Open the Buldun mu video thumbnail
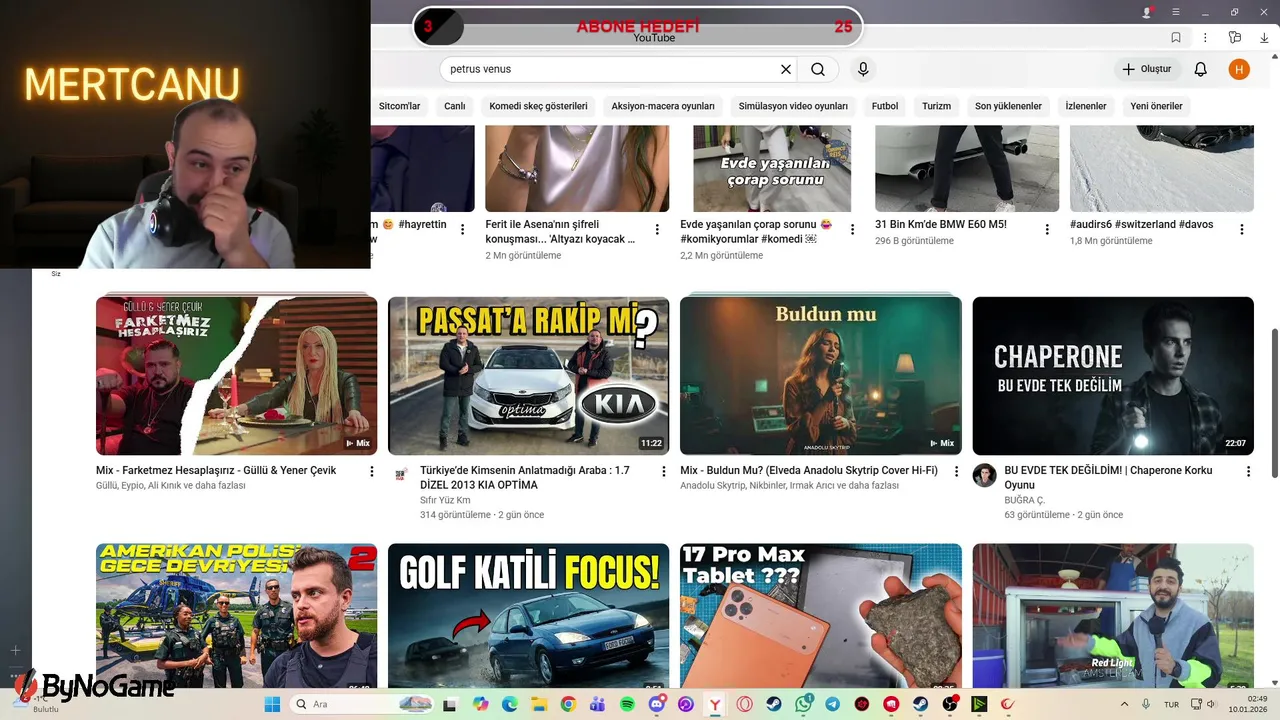1280x720 pixels. point(821,376)
